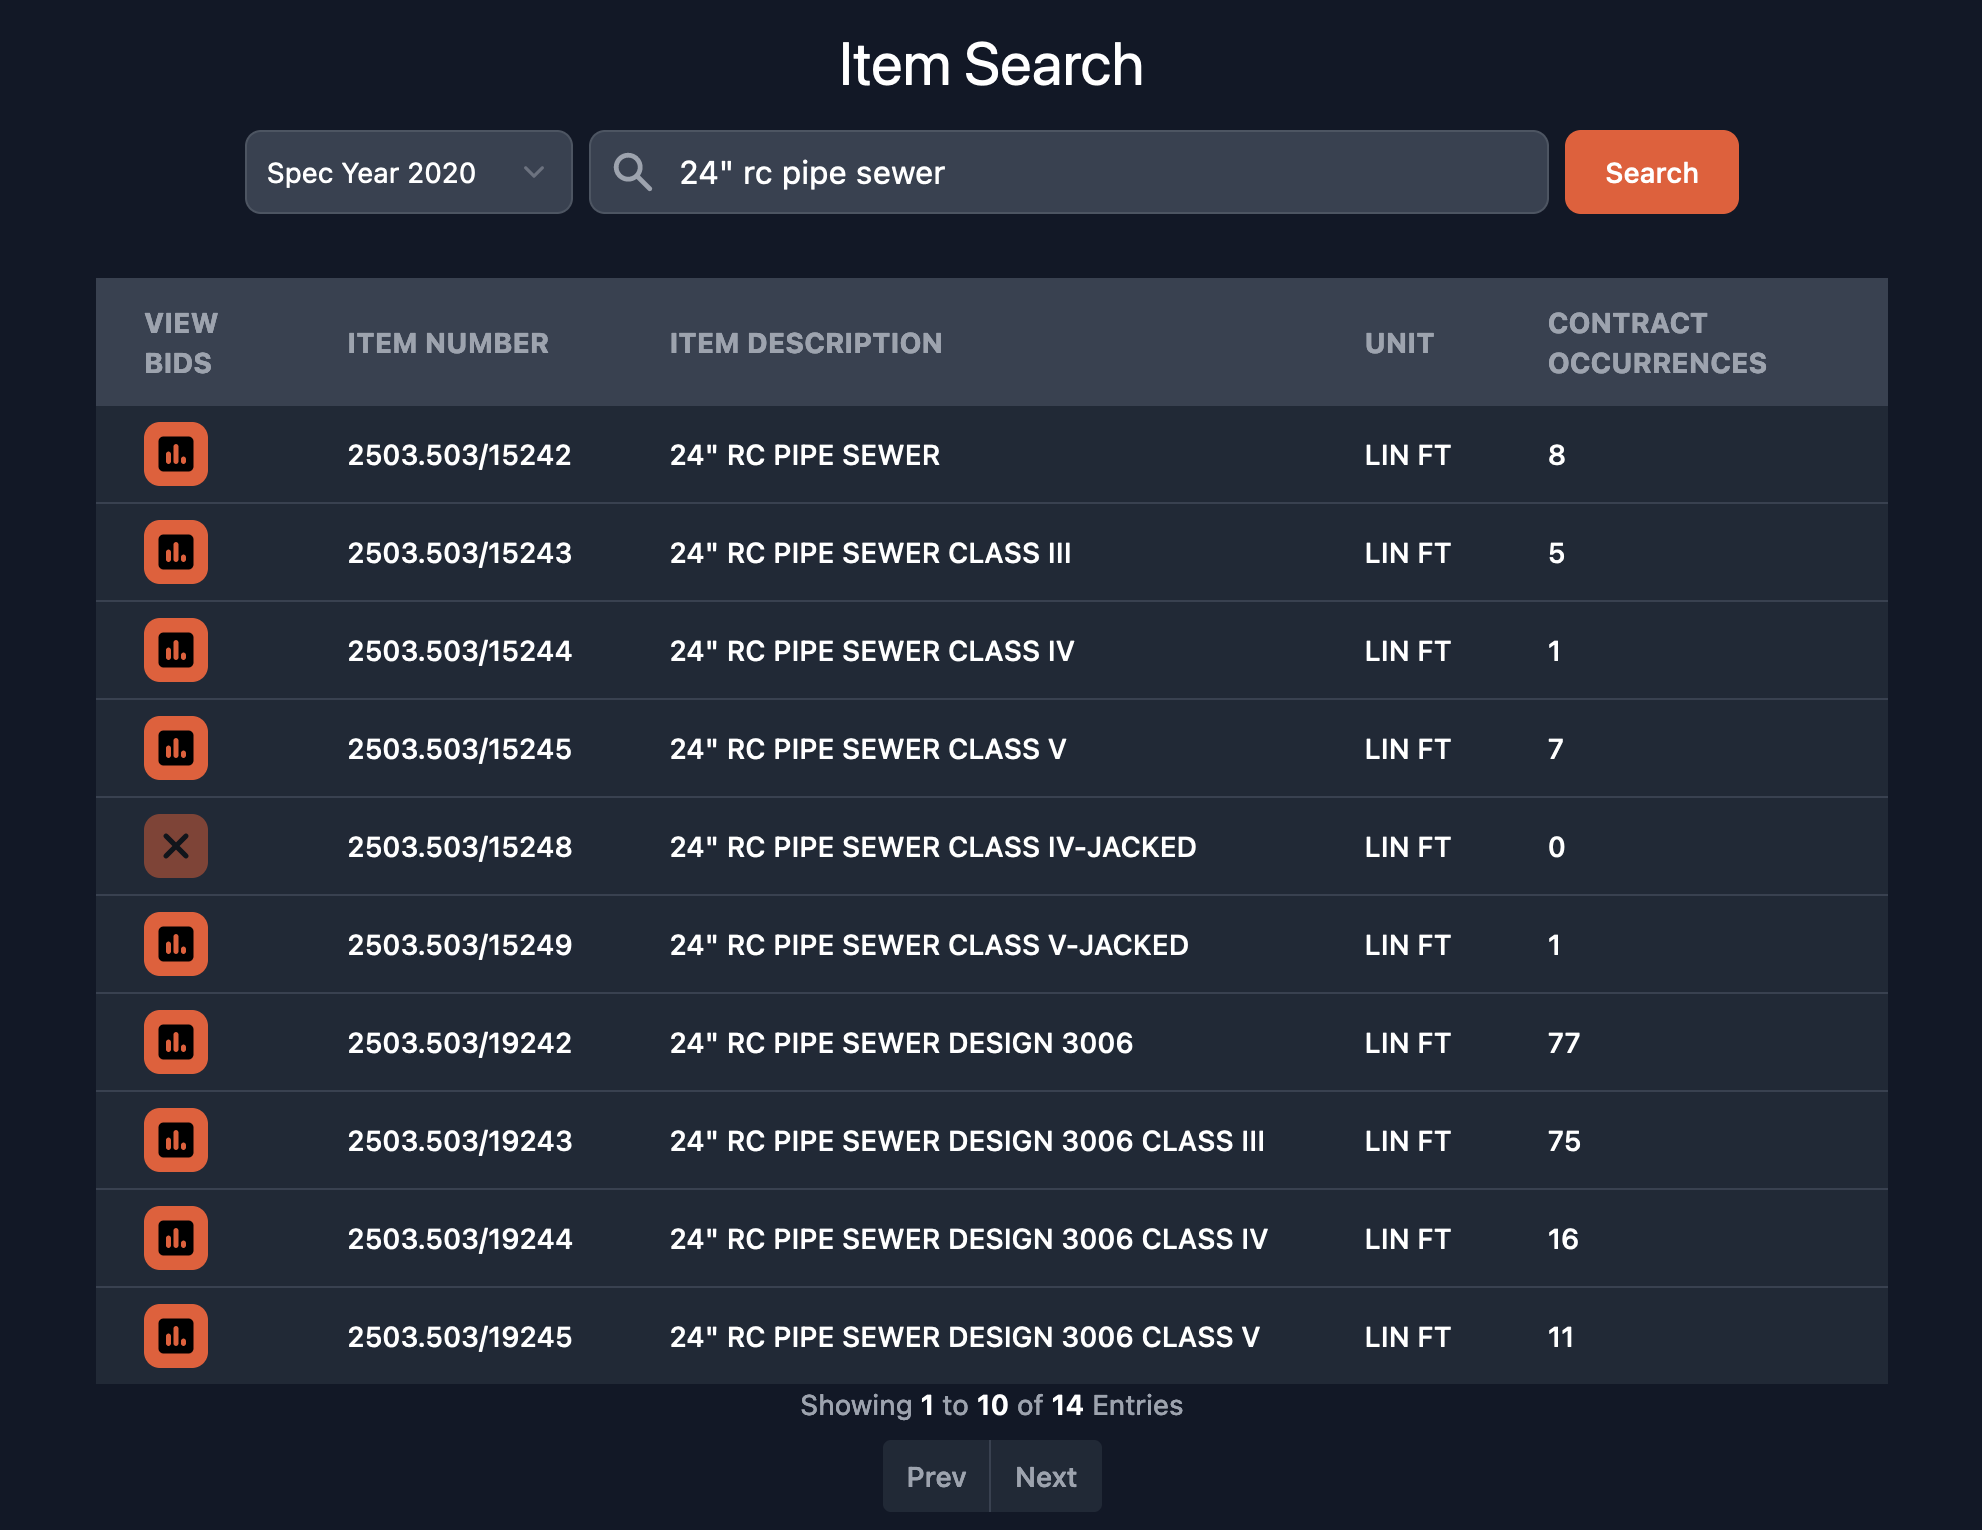Open bids for DESIGN 3006 CLASS IV
This screenshot has width=1982, height=1530.
coord(176,1238)
